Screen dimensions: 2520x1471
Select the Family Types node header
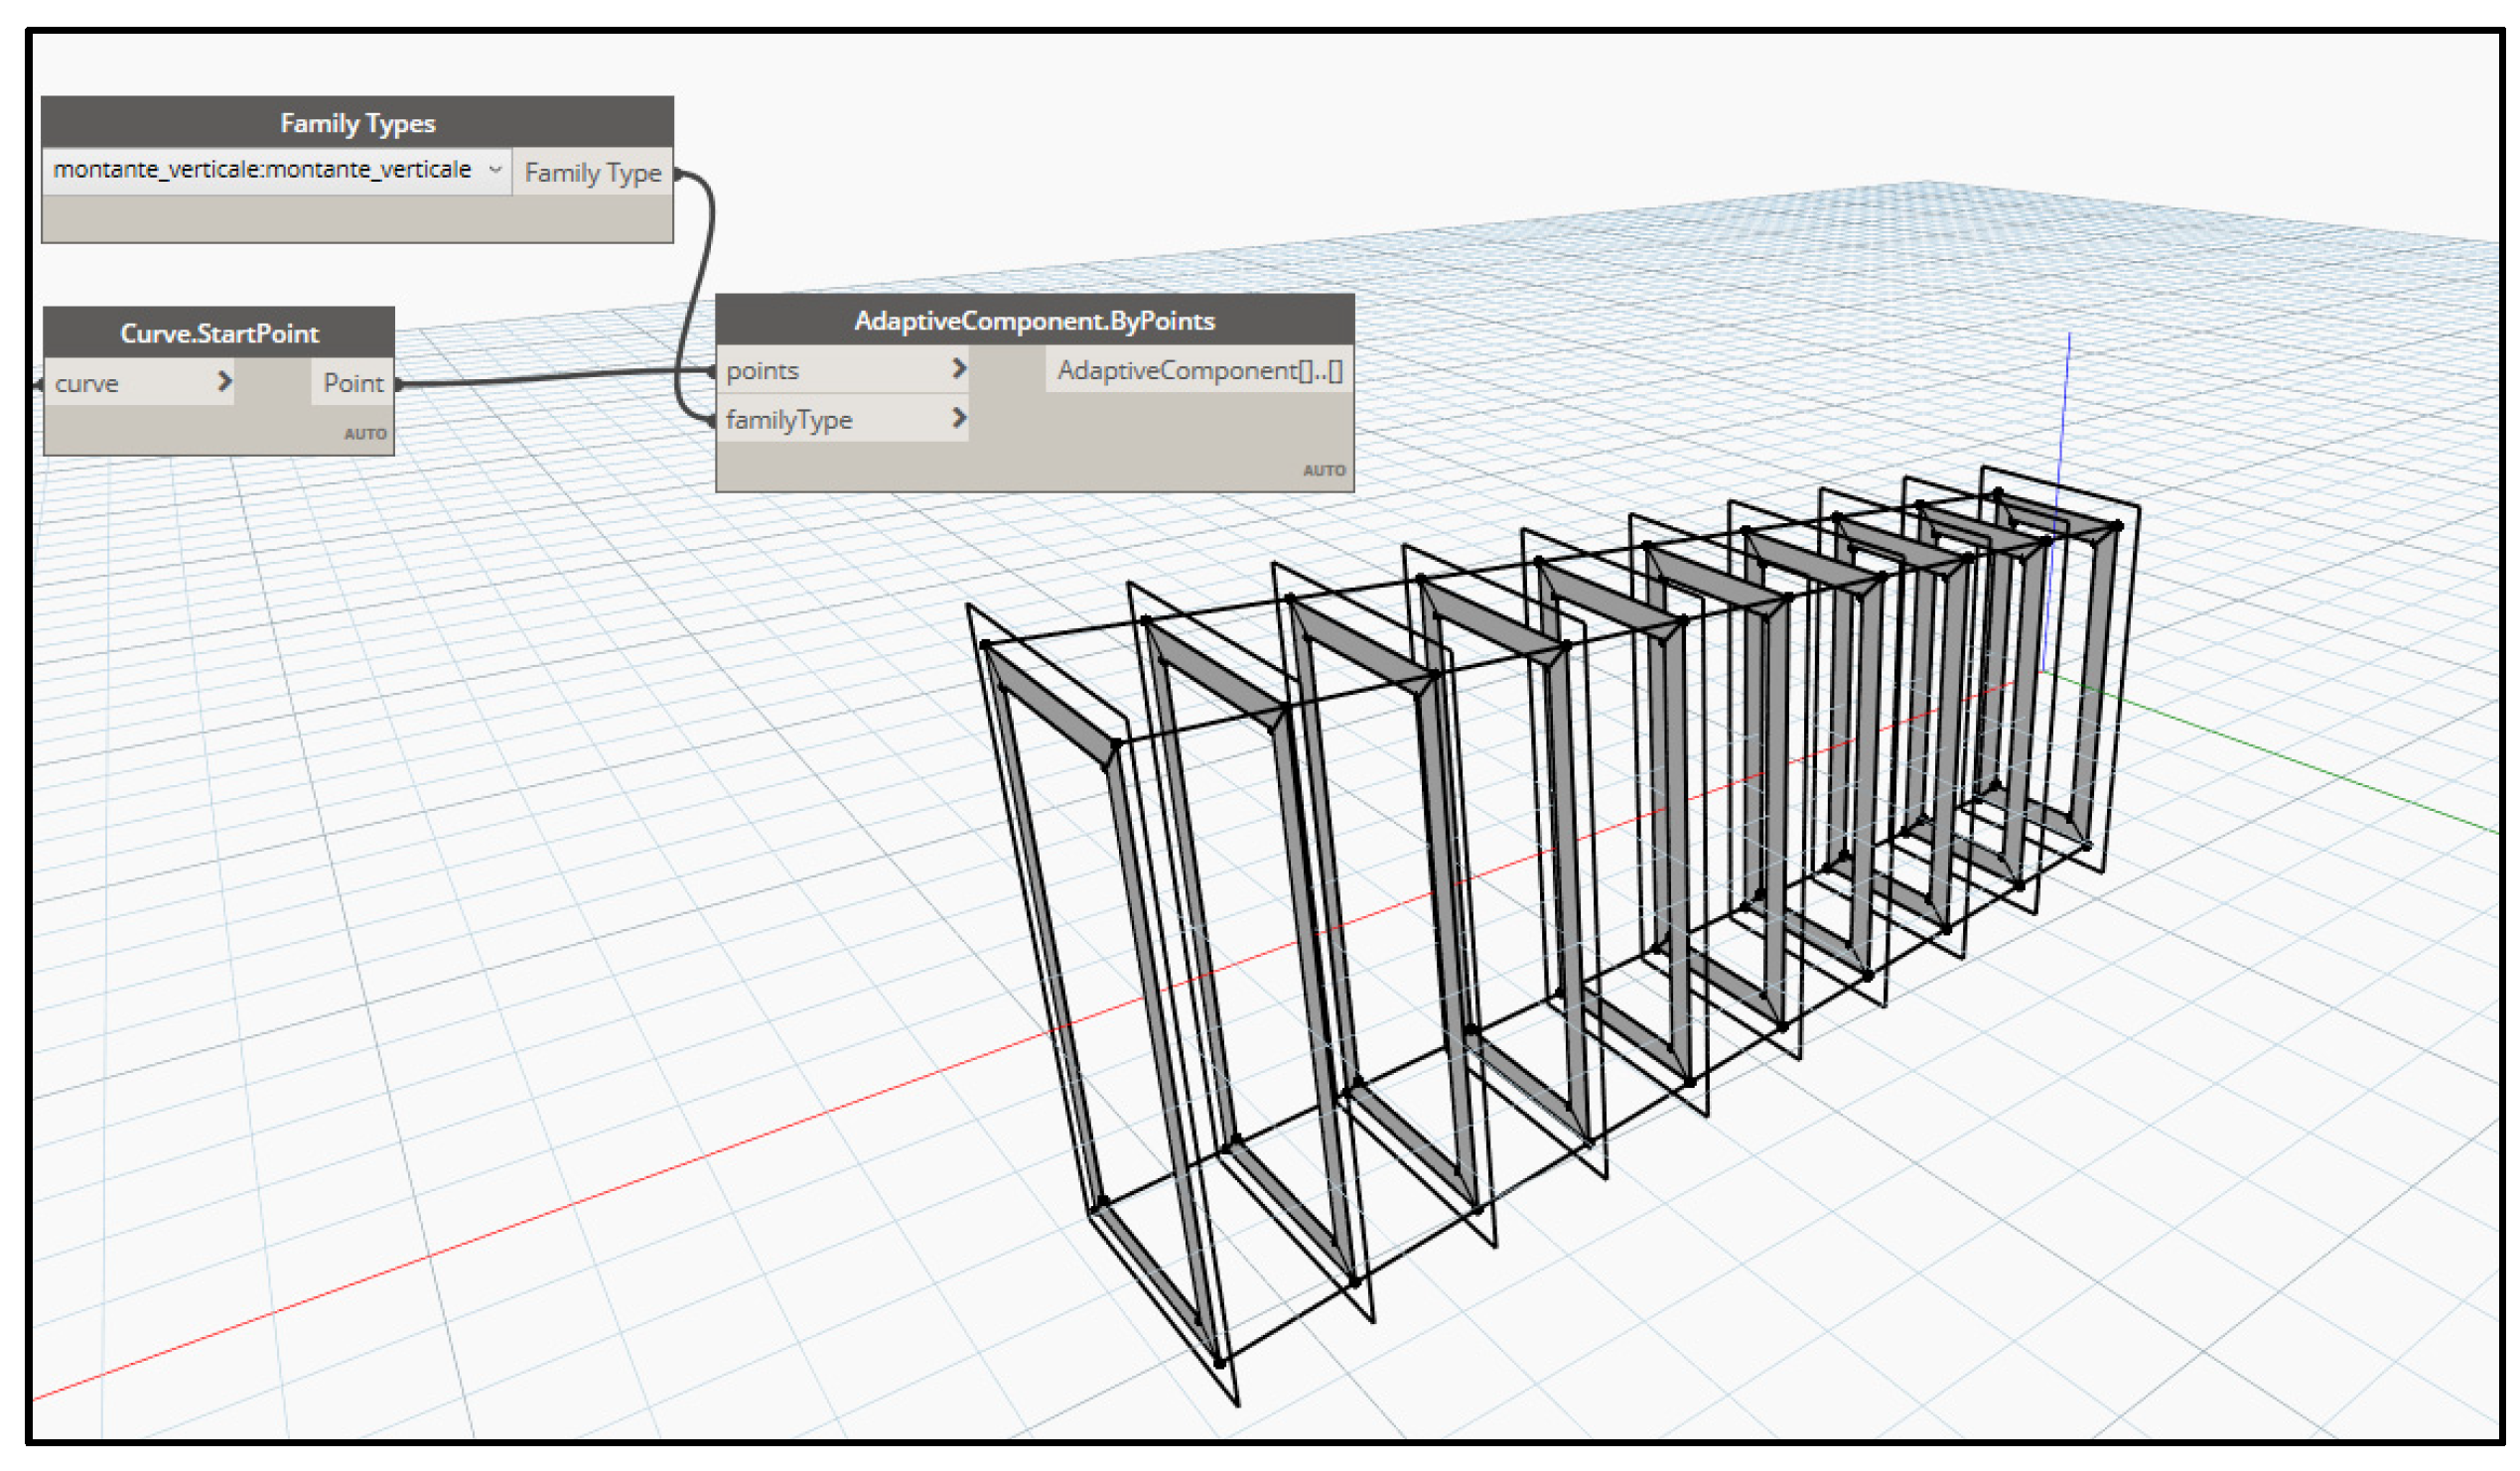(x=357, y=123)
